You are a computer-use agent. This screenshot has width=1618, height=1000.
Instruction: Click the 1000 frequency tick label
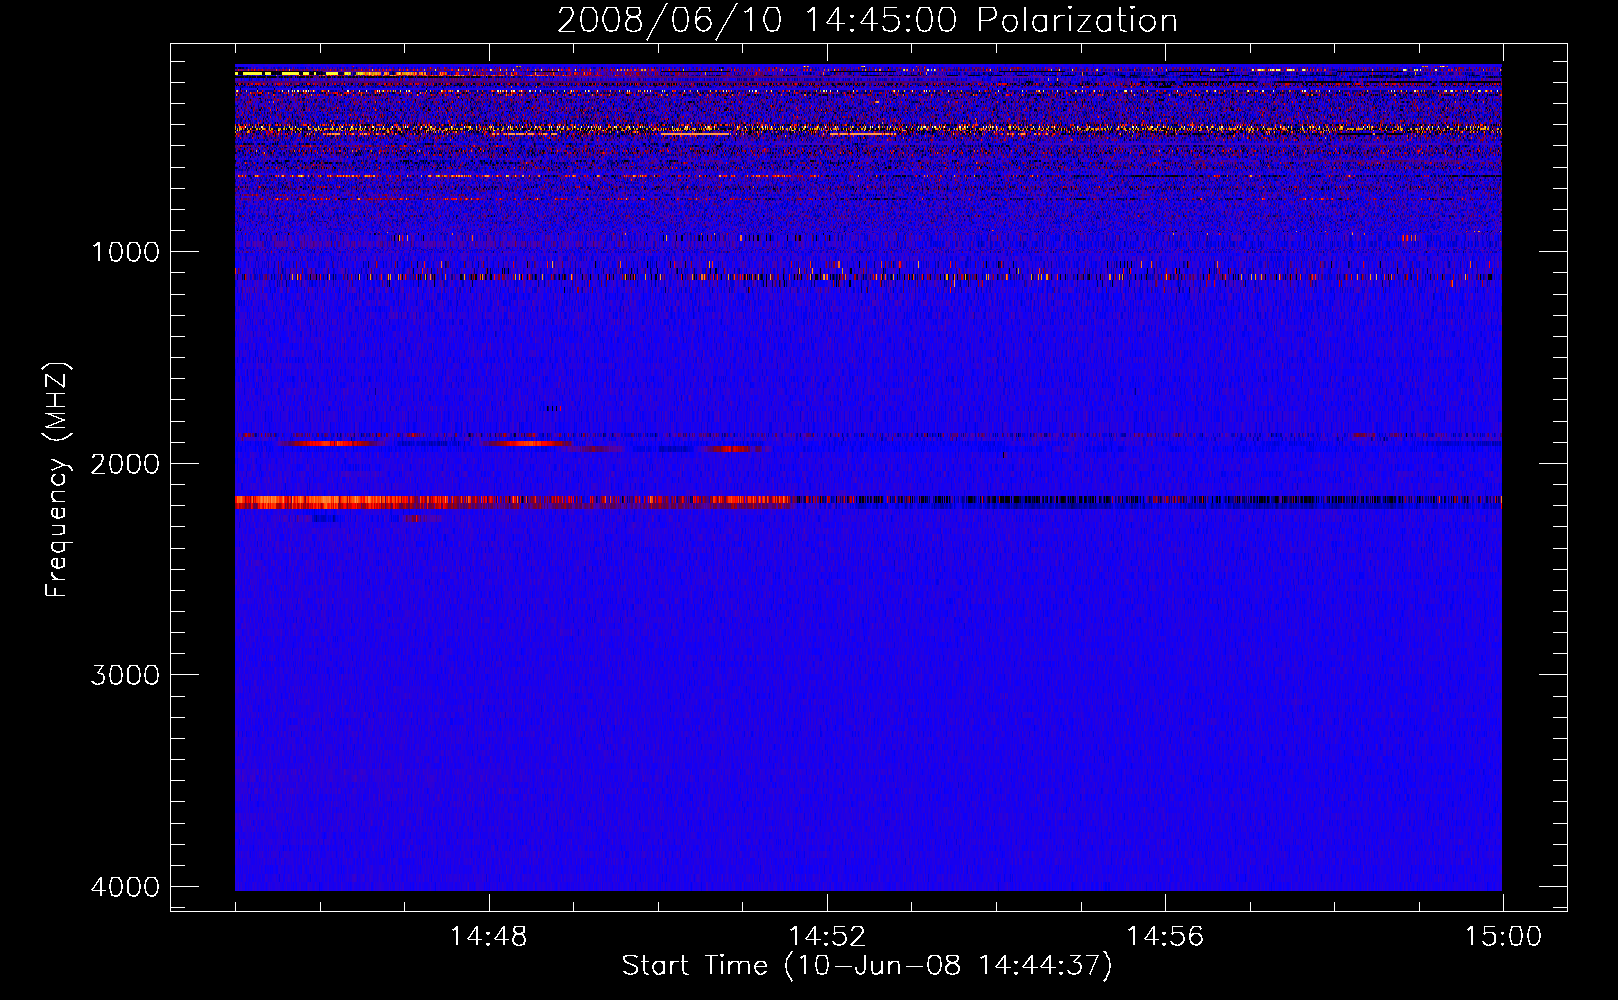point(125,251)
